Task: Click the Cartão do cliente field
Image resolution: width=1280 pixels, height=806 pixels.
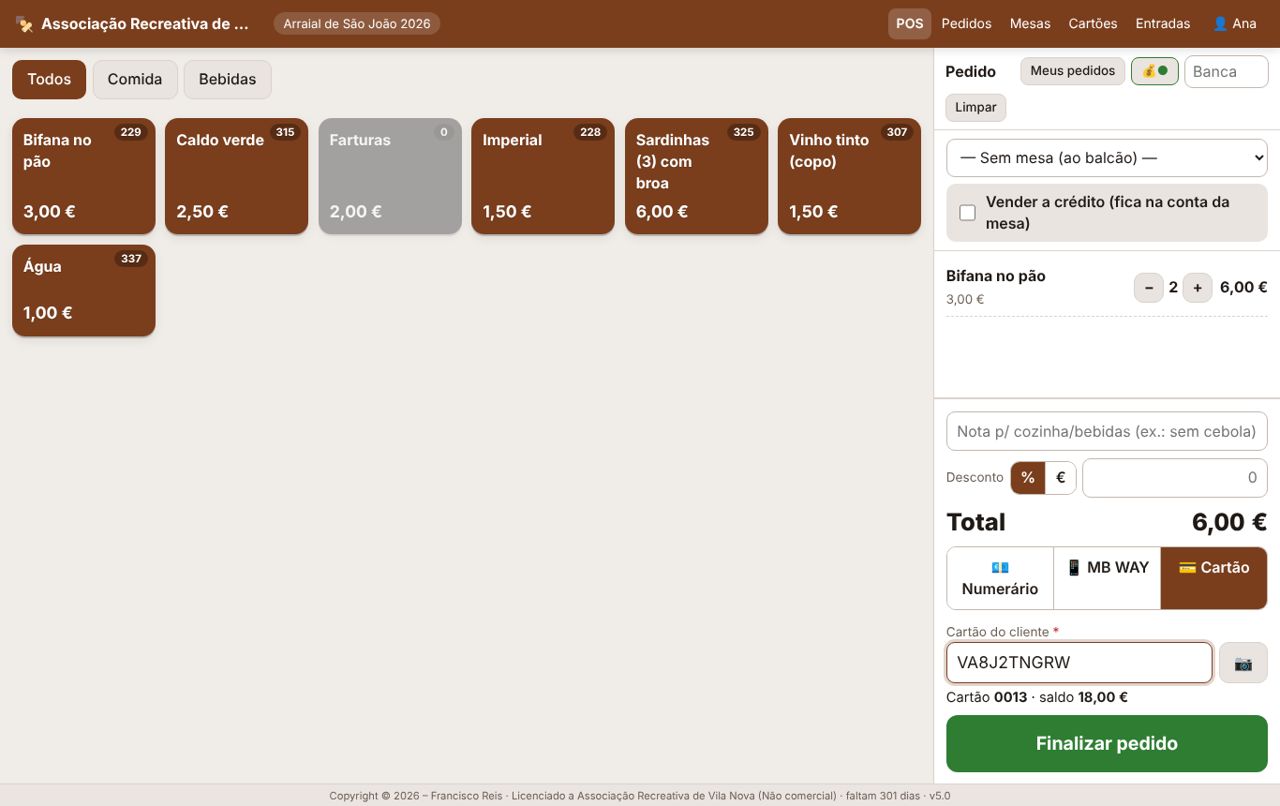Action: [1080, 663]
